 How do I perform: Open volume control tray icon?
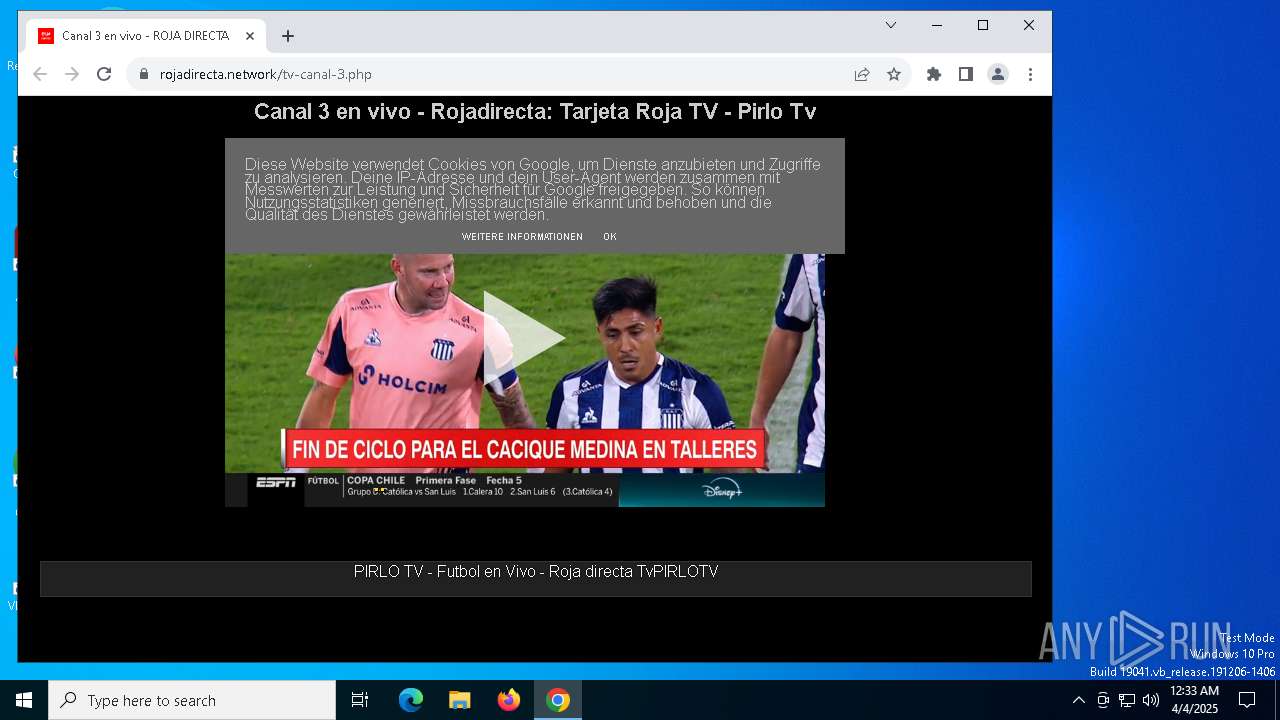coord(1151,700)
